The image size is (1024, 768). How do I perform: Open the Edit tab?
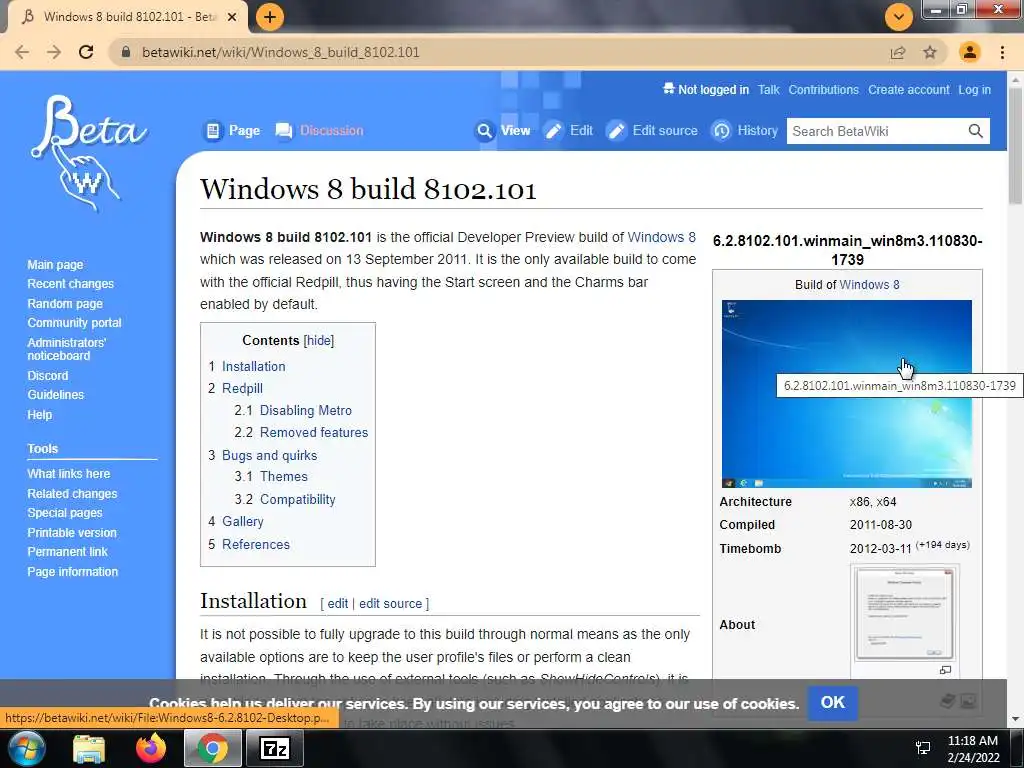coord(569,131)
